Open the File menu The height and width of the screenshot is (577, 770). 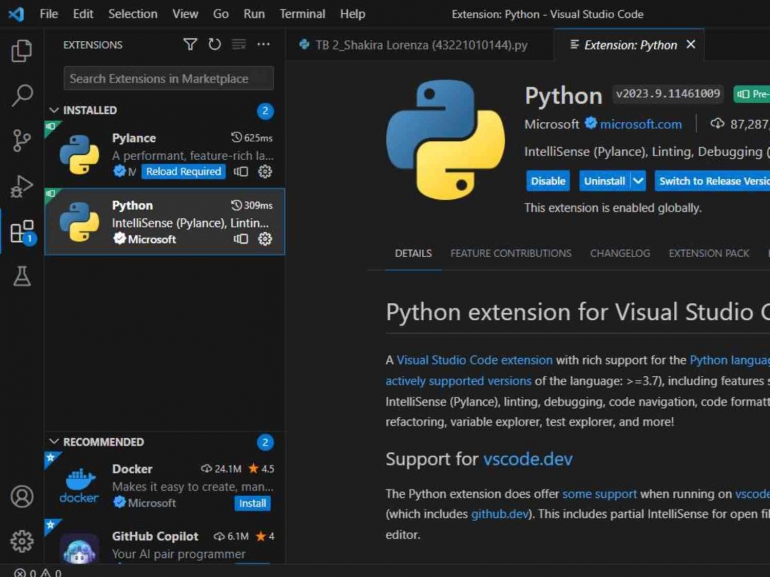tap(49, 14)
